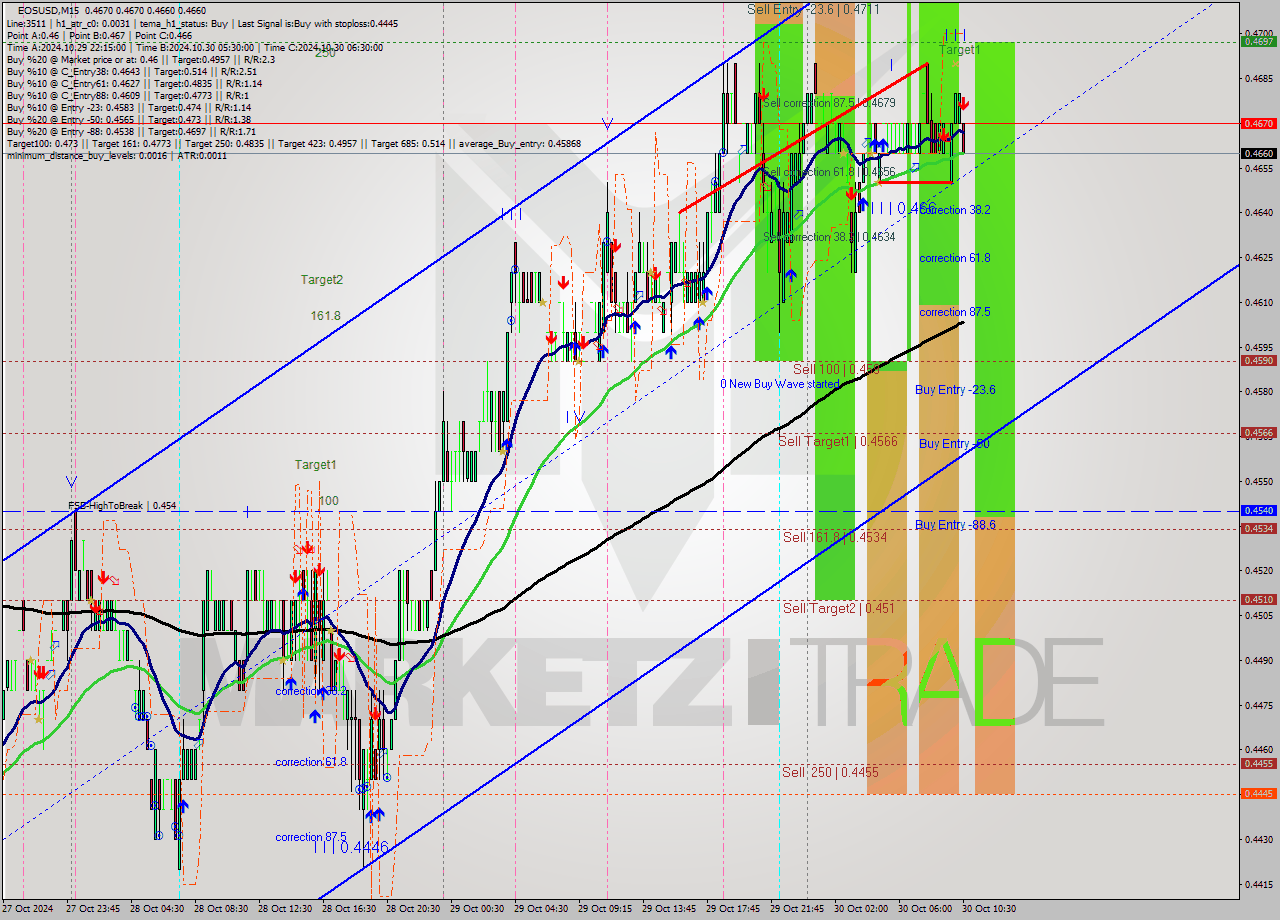Select the red 0.4670 price axis label
The width and height of the screenshot is (1280, 920).
tap(1258, 123)
